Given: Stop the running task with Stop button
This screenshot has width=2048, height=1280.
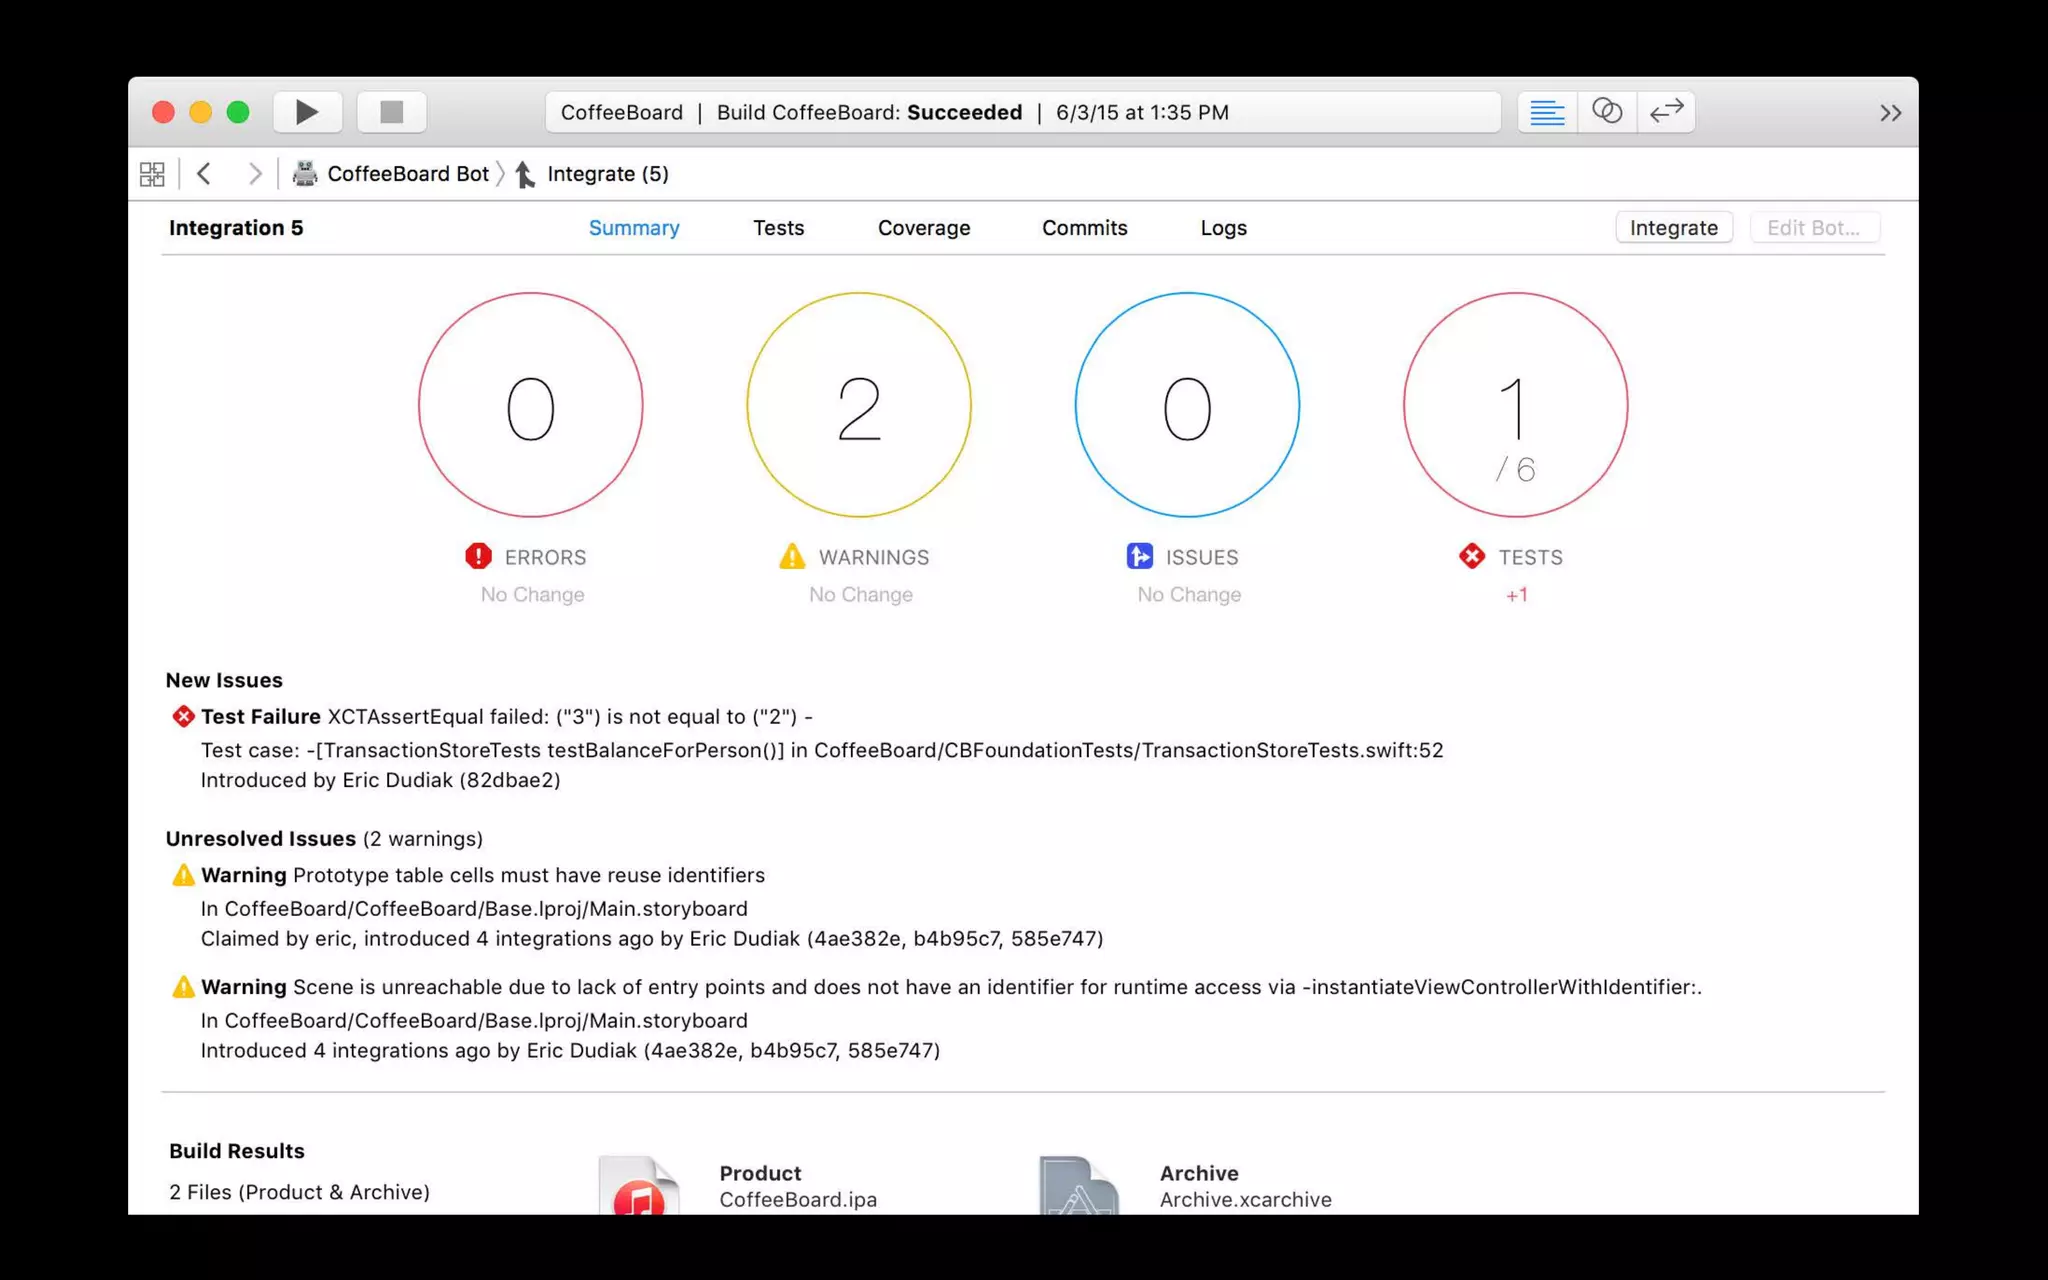Looking at the screenshot, I should (391, 112).
